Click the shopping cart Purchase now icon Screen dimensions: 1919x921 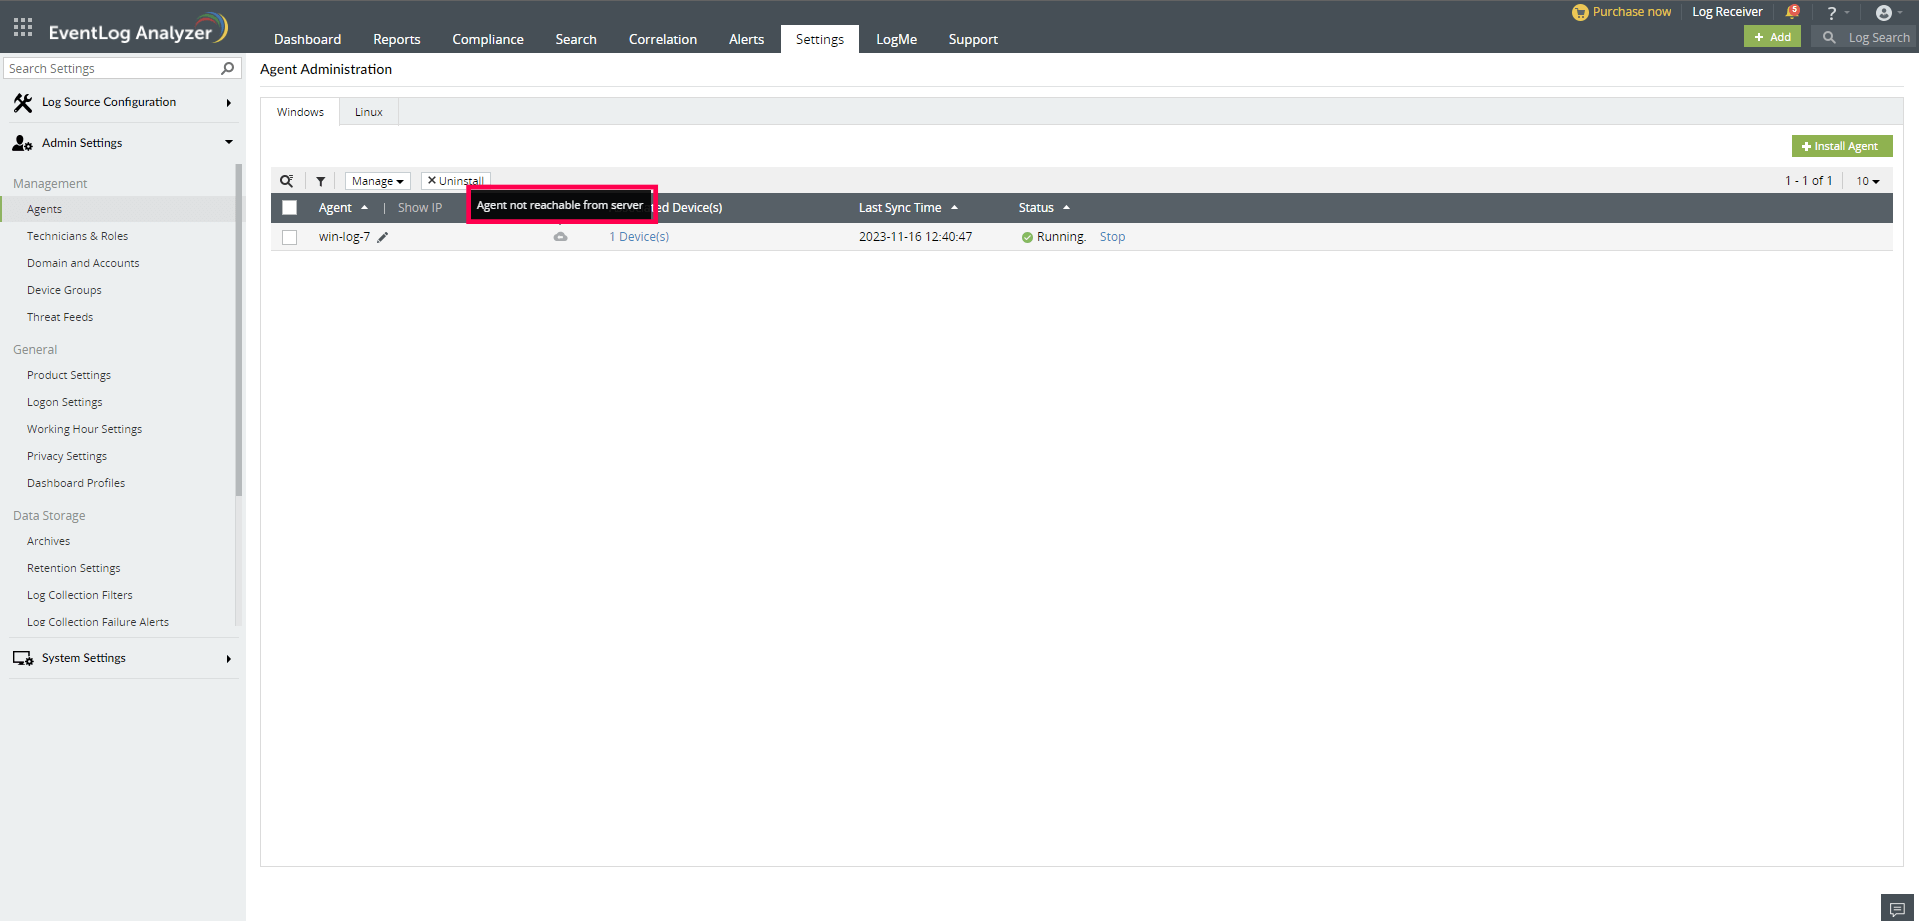click(1580, 12)
